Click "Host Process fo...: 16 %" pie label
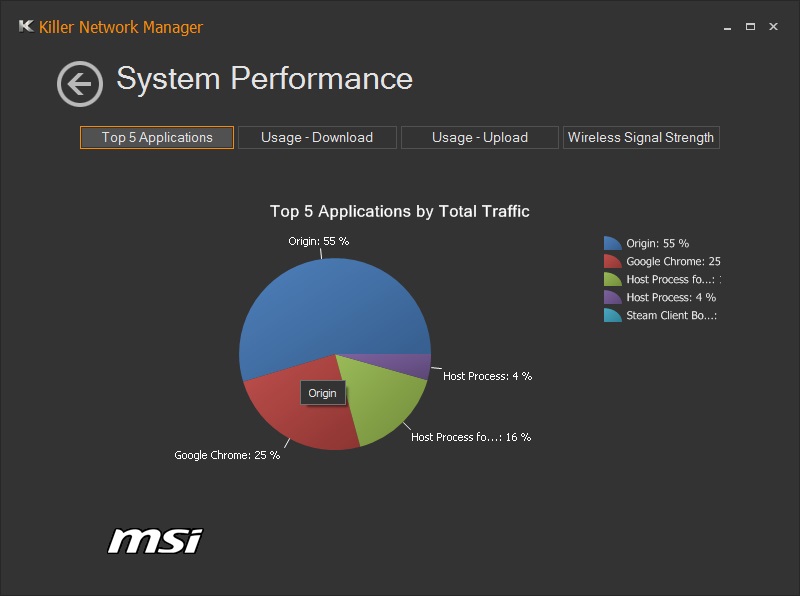The width and height of the screenshot is (800, 596). pyautogui.click(x=471, y=437)
